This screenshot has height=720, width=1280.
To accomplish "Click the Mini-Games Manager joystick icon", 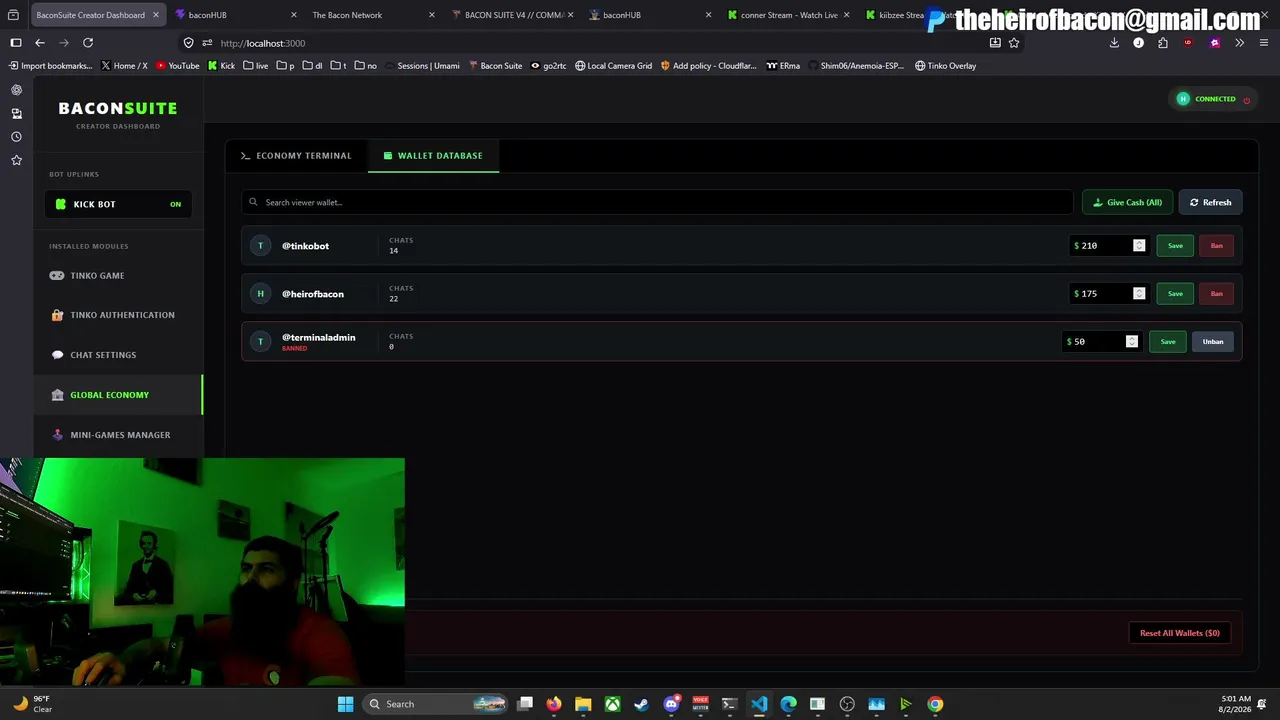I will click(x=57, y=435).
